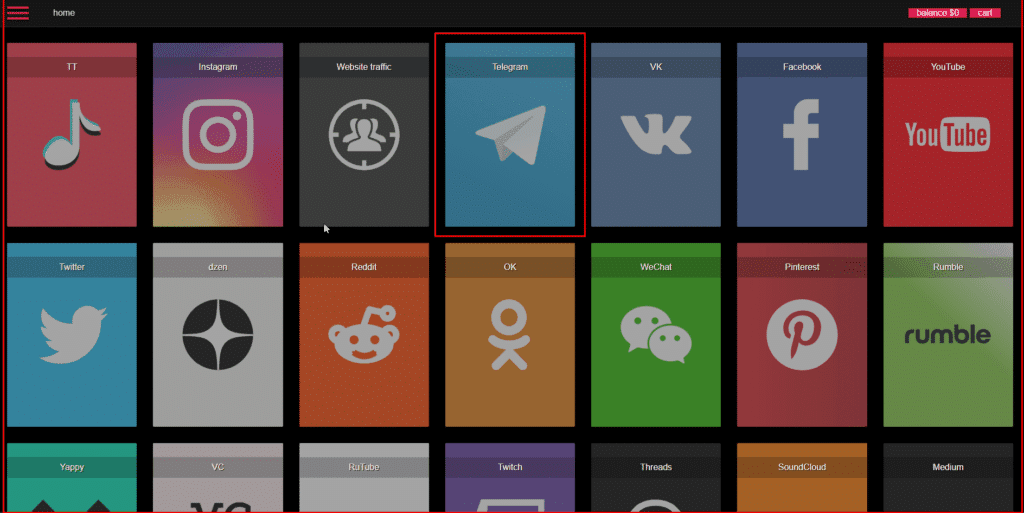Click the Pinterest logo tile

pyautogui.click(x=801, y=334)
